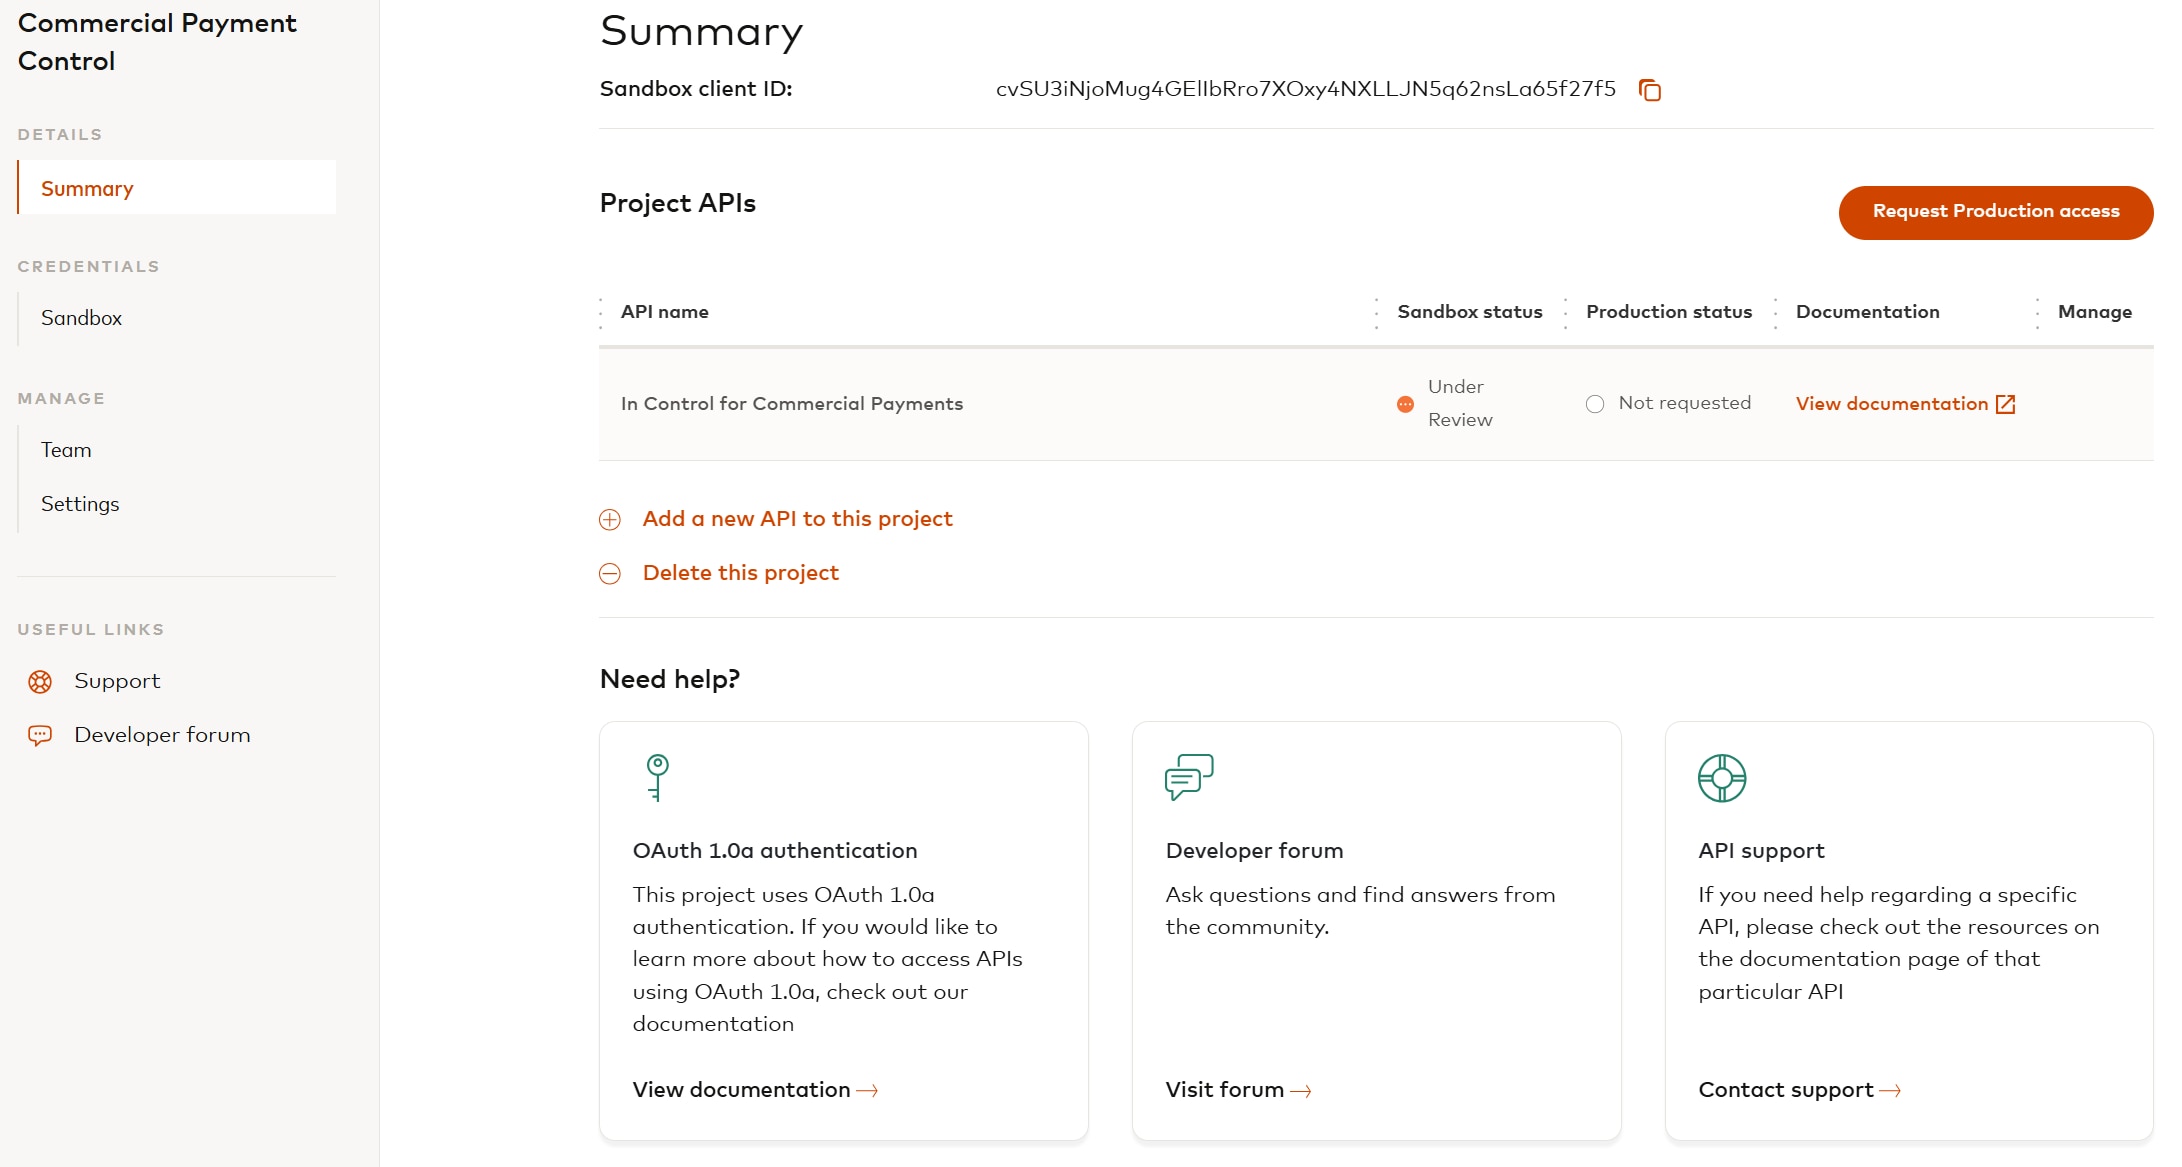
Task: Click the plus circle icon for adding API
Action: [x=610, y=520]
